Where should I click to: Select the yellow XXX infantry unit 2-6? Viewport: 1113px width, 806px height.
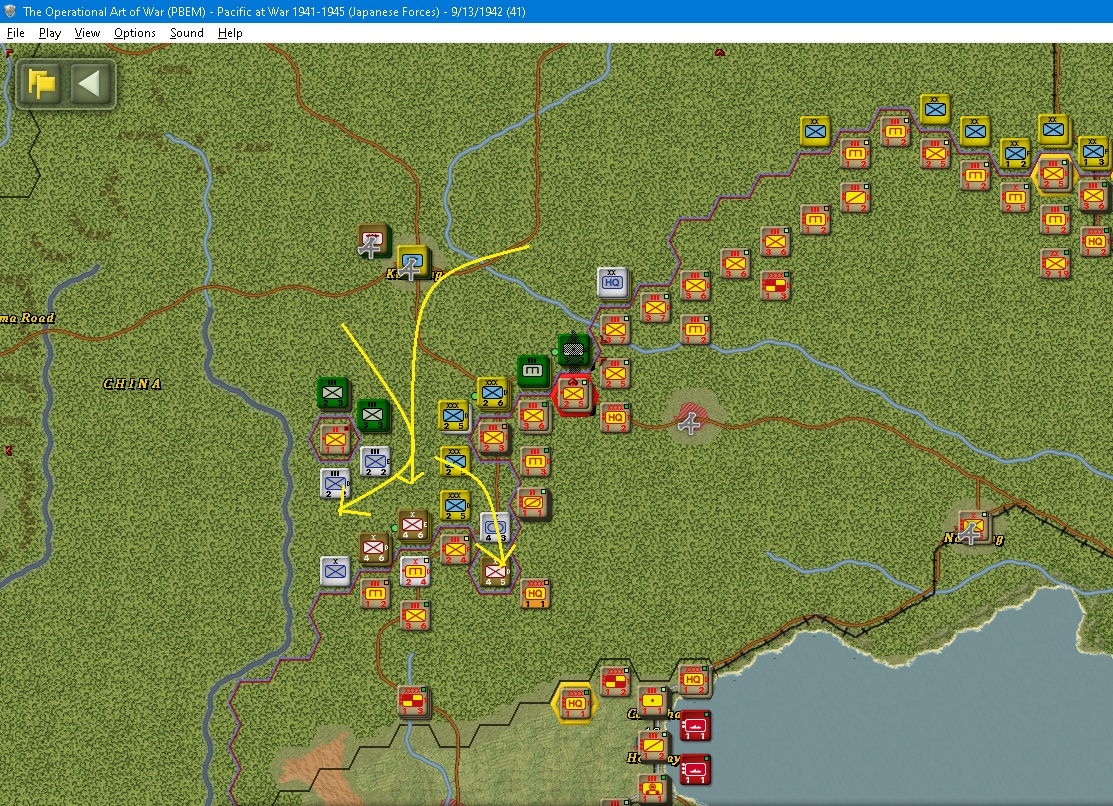coord(492,393)
